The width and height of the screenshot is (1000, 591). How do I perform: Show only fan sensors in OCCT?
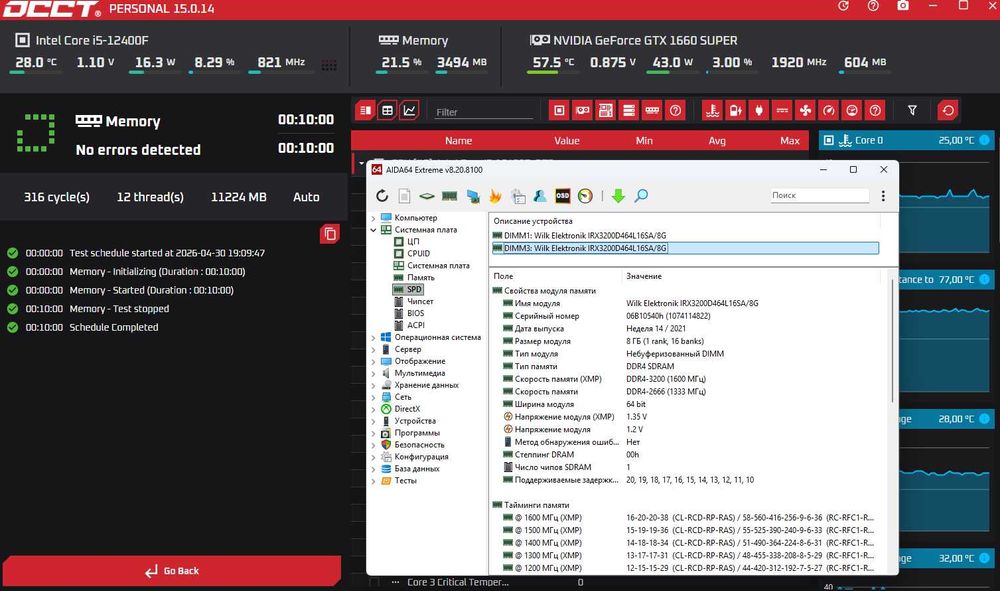[805, 110]
